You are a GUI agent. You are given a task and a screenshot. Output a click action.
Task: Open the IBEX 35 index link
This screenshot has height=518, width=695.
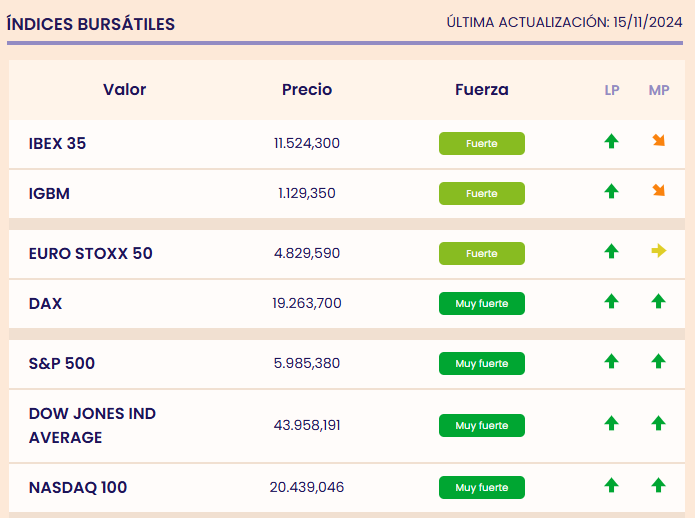coord(57,143)
